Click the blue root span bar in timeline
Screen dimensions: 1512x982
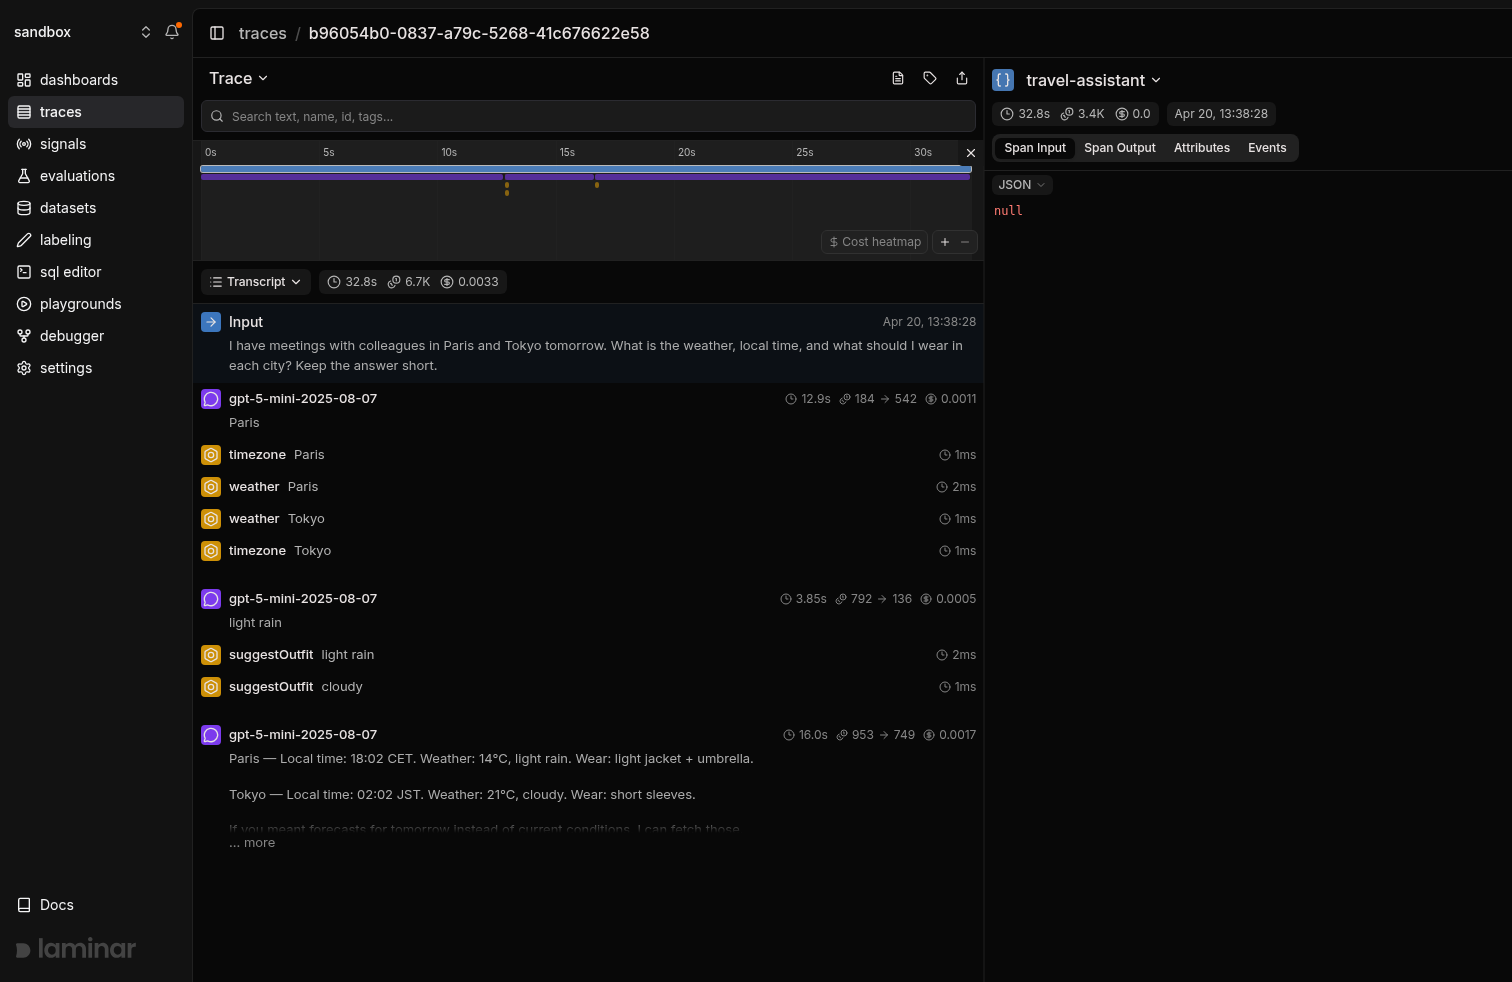click(x=586, y=169)
